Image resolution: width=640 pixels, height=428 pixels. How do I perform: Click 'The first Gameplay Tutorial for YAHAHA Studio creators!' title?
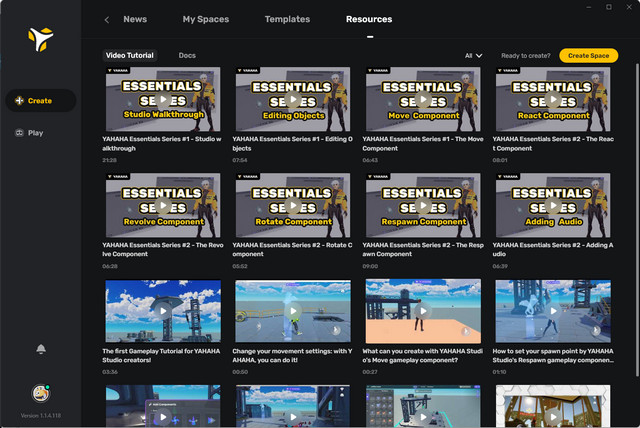[x=161, y=355]
